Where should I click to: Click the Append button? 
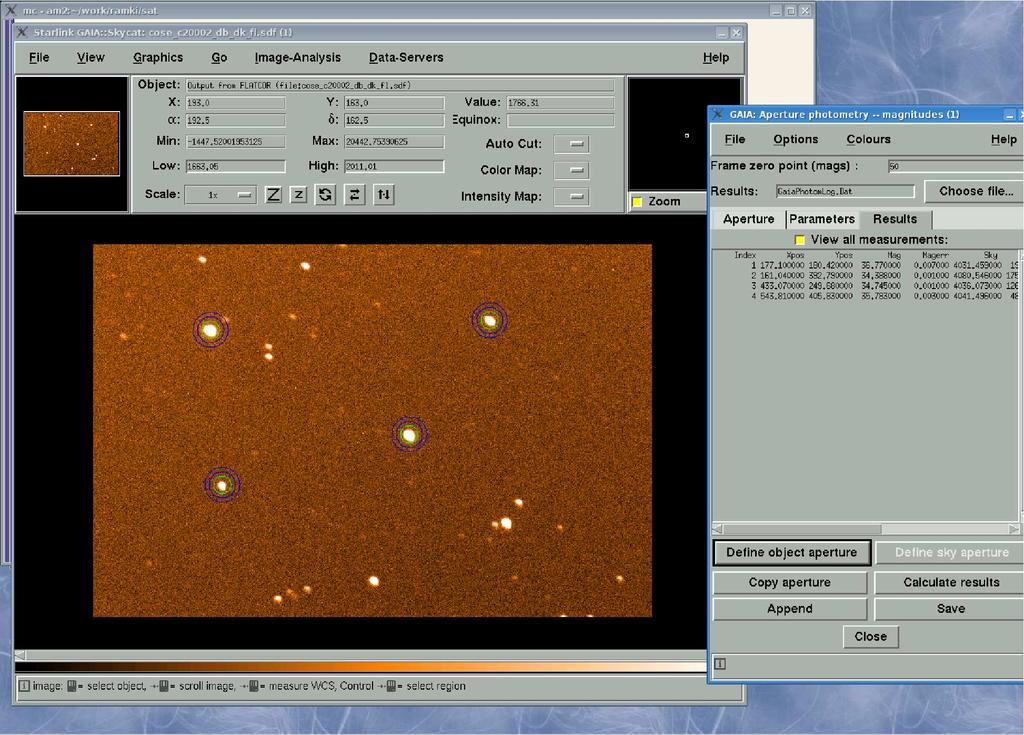click(790, 609)
